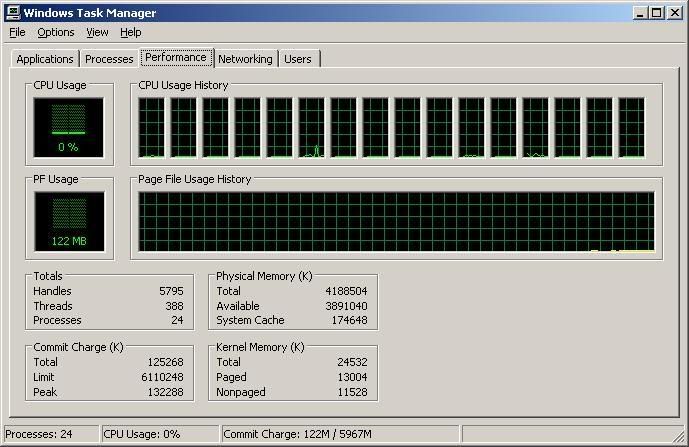Click the Kernel Memory Paged value 13004
Viewport: 689px width, 447px height.
tap(352, 377)
